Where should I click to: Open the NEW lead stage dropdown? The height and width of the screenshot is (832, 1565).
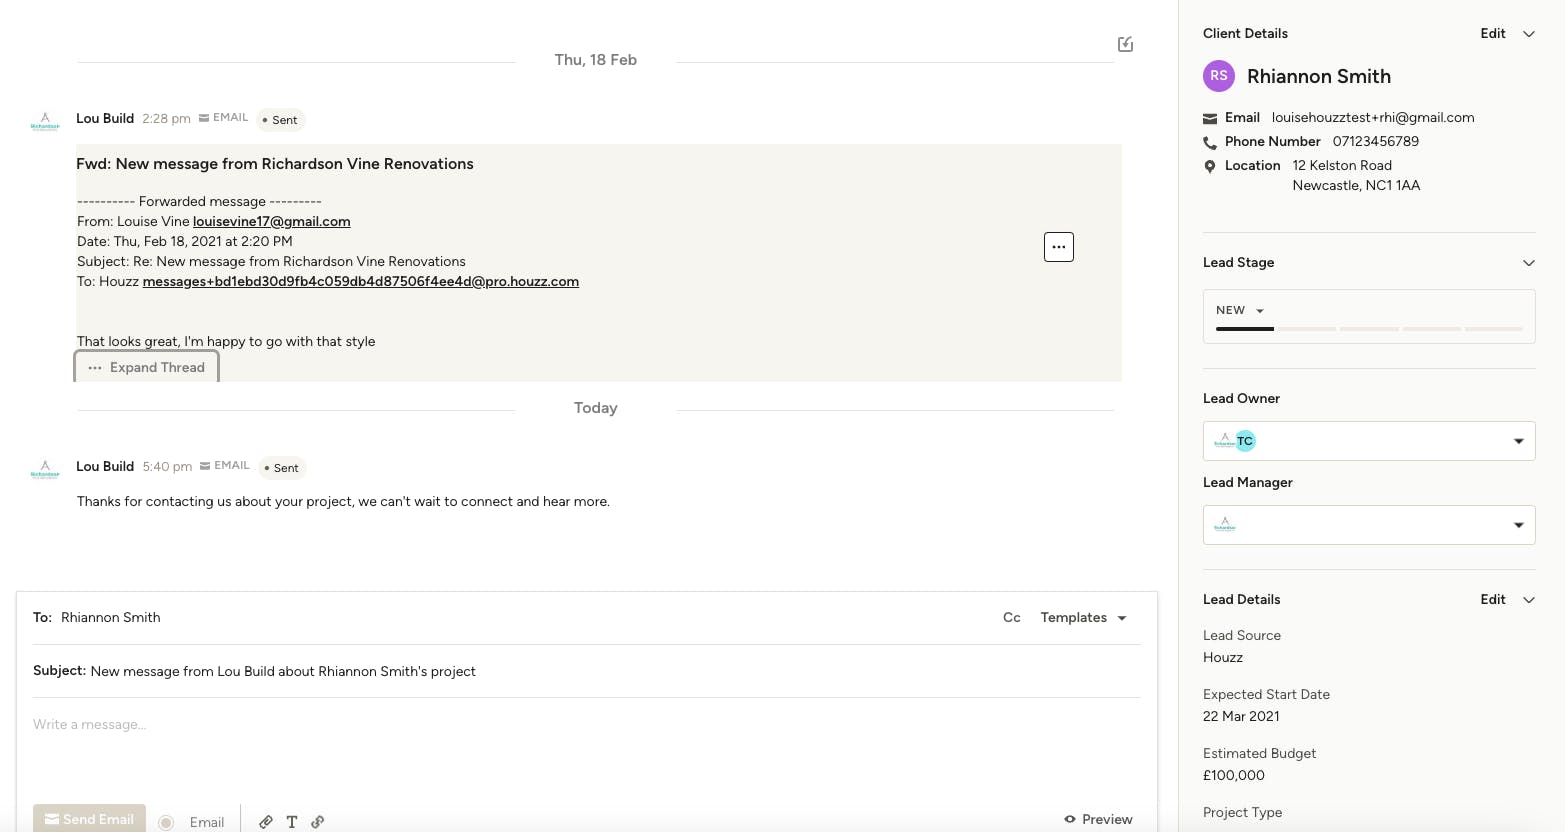point(1240,310)
